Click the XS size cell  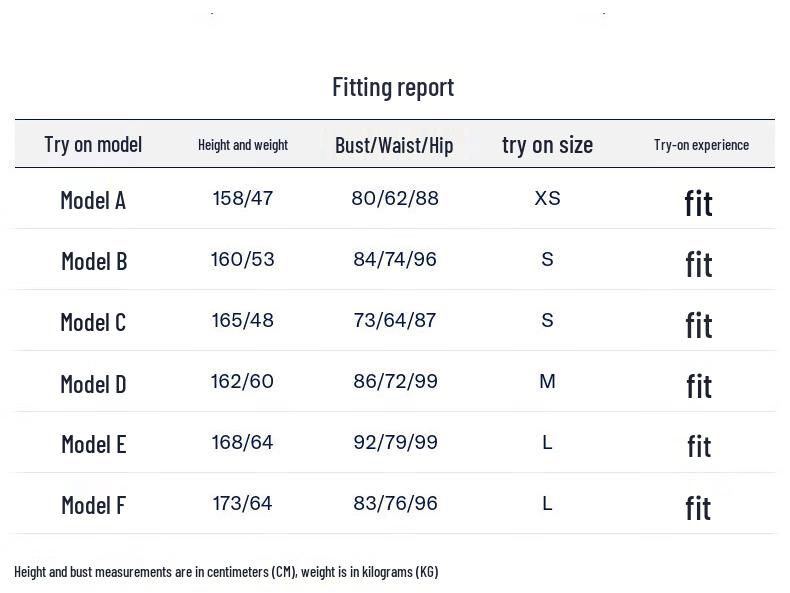(x=547, y=198)
